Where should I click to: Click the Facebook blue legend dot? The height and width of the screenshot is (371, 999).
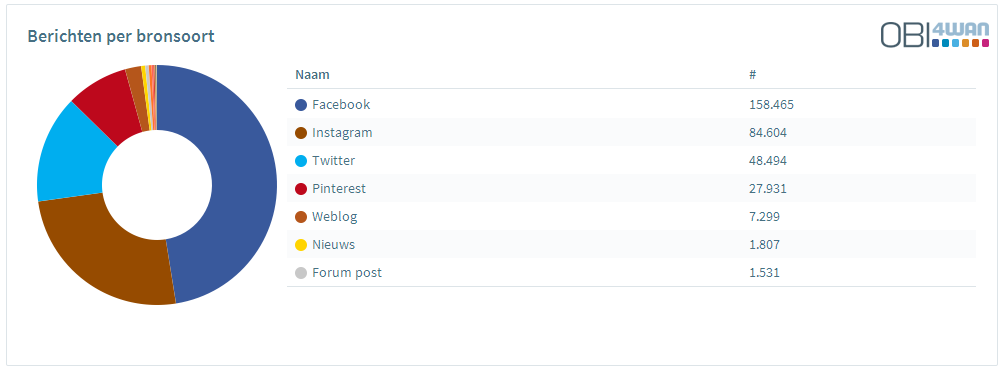coord(301,105)
